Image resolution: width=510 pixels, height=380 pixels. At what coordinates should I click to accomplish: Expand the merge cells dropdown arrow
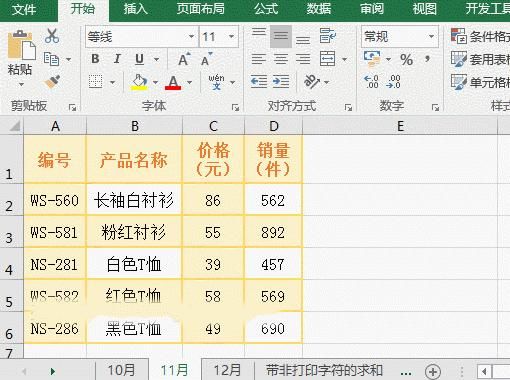click(345, 60)
